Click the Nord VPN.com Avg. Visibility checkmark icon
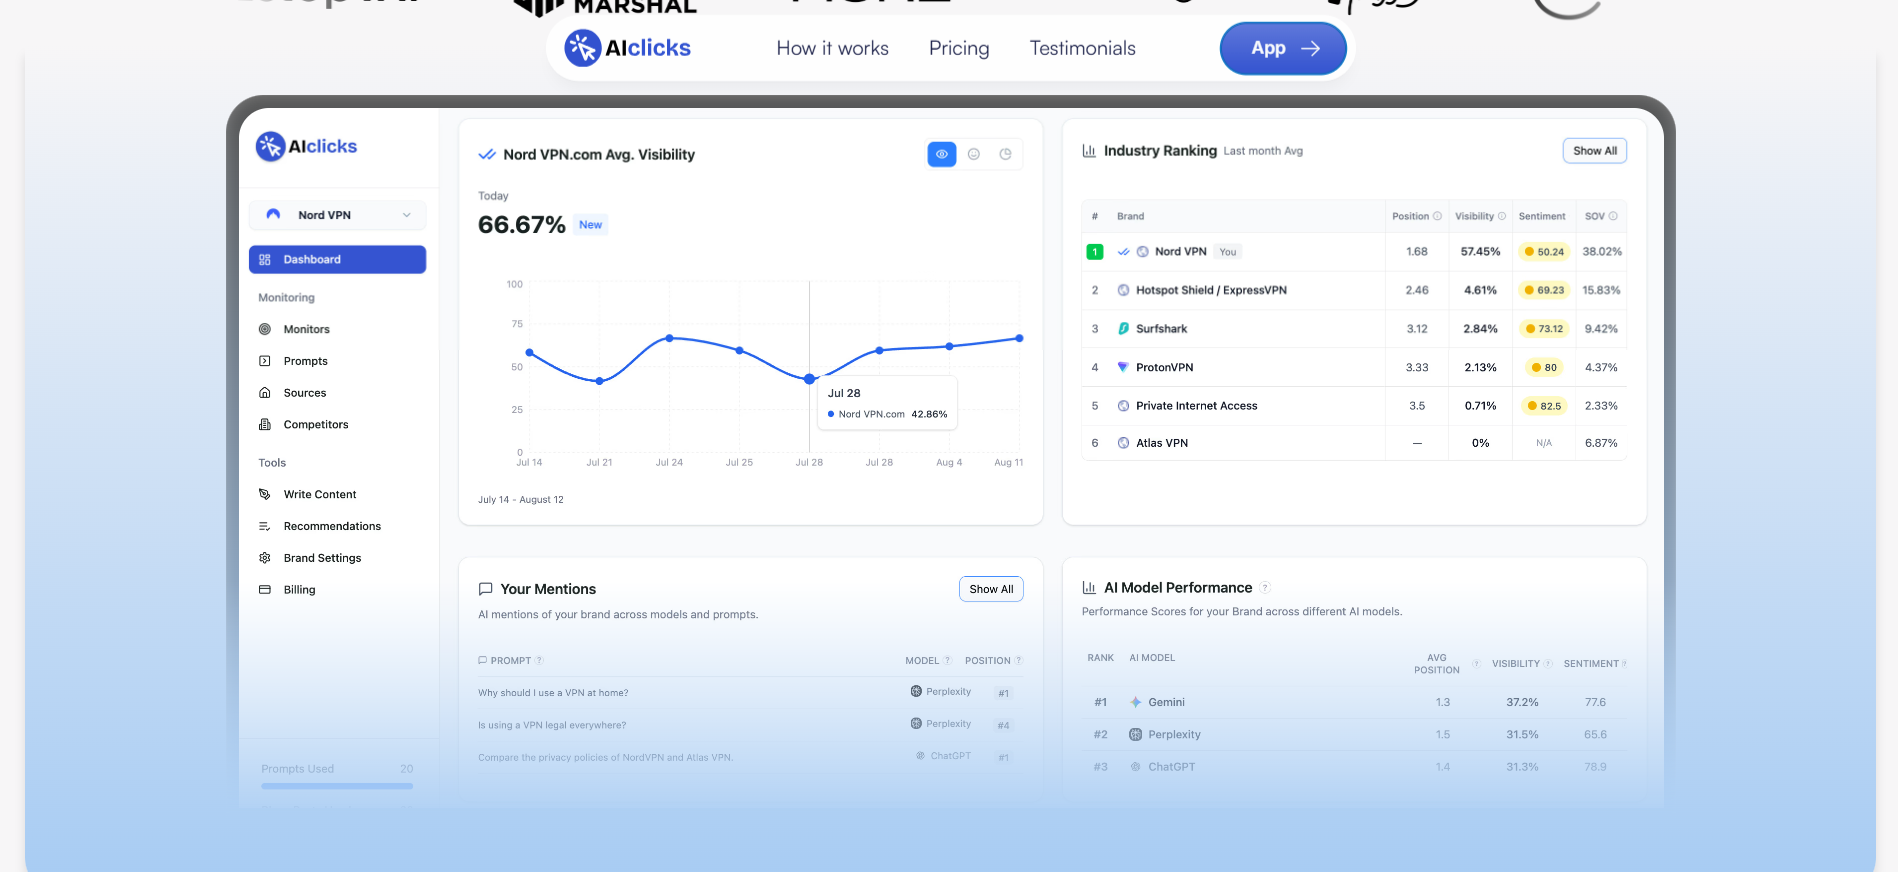 pyautogui.click(x=487, y=155)
